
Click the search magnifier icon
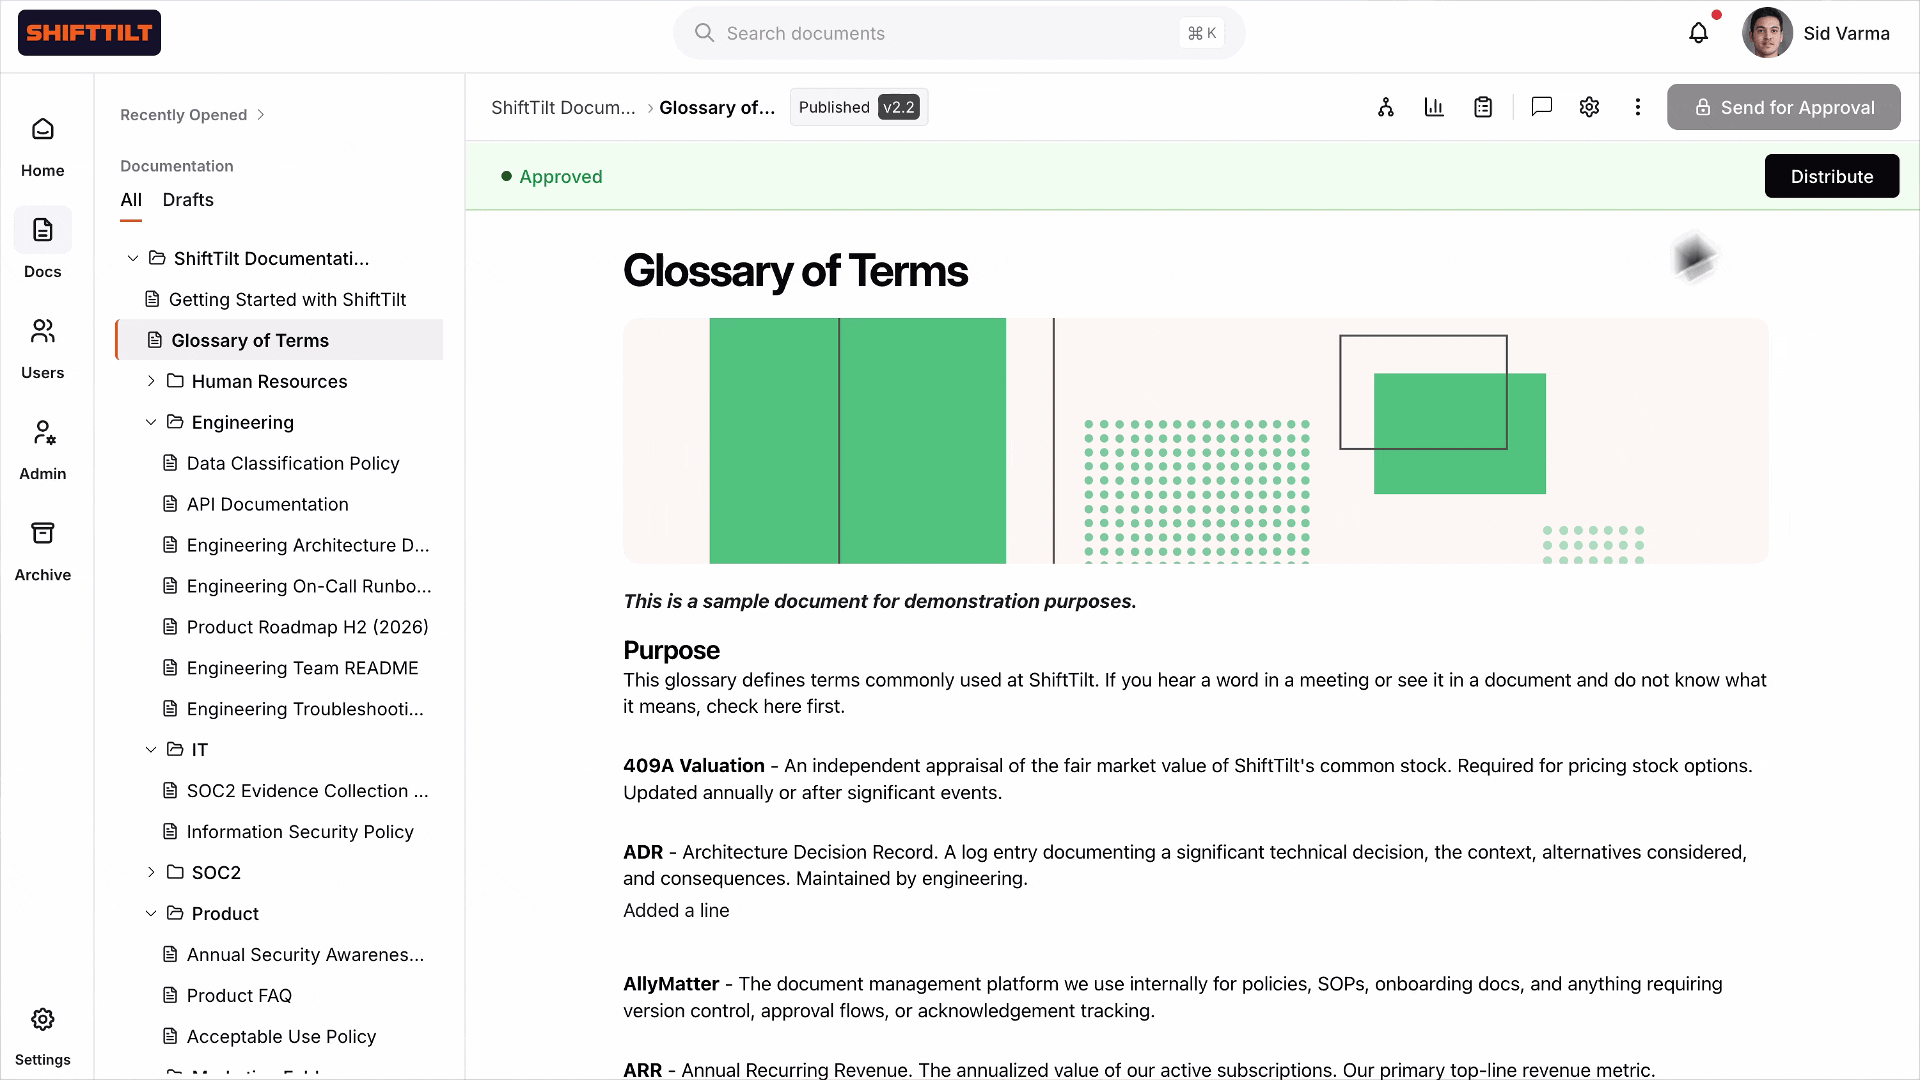704,33
